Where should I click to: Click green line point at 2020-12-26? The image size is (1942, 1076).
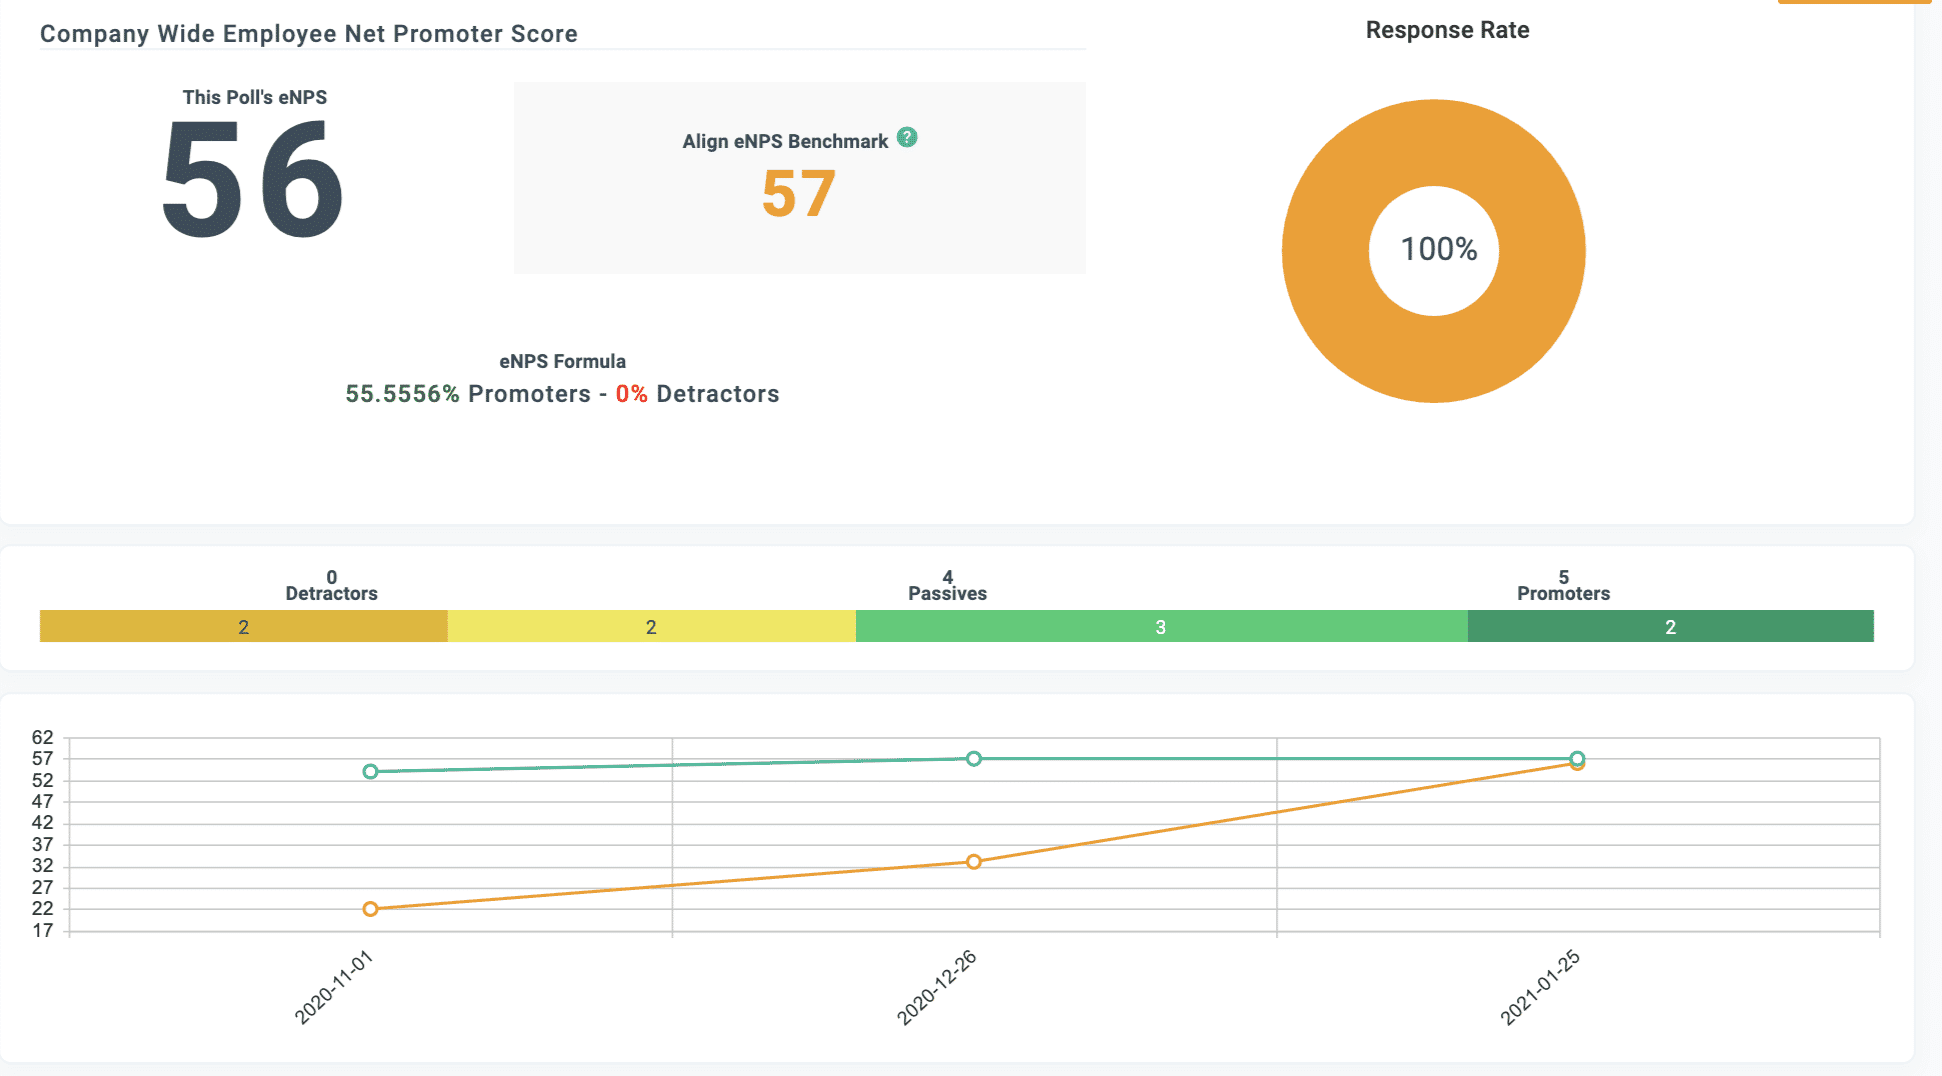pos(974,759)
